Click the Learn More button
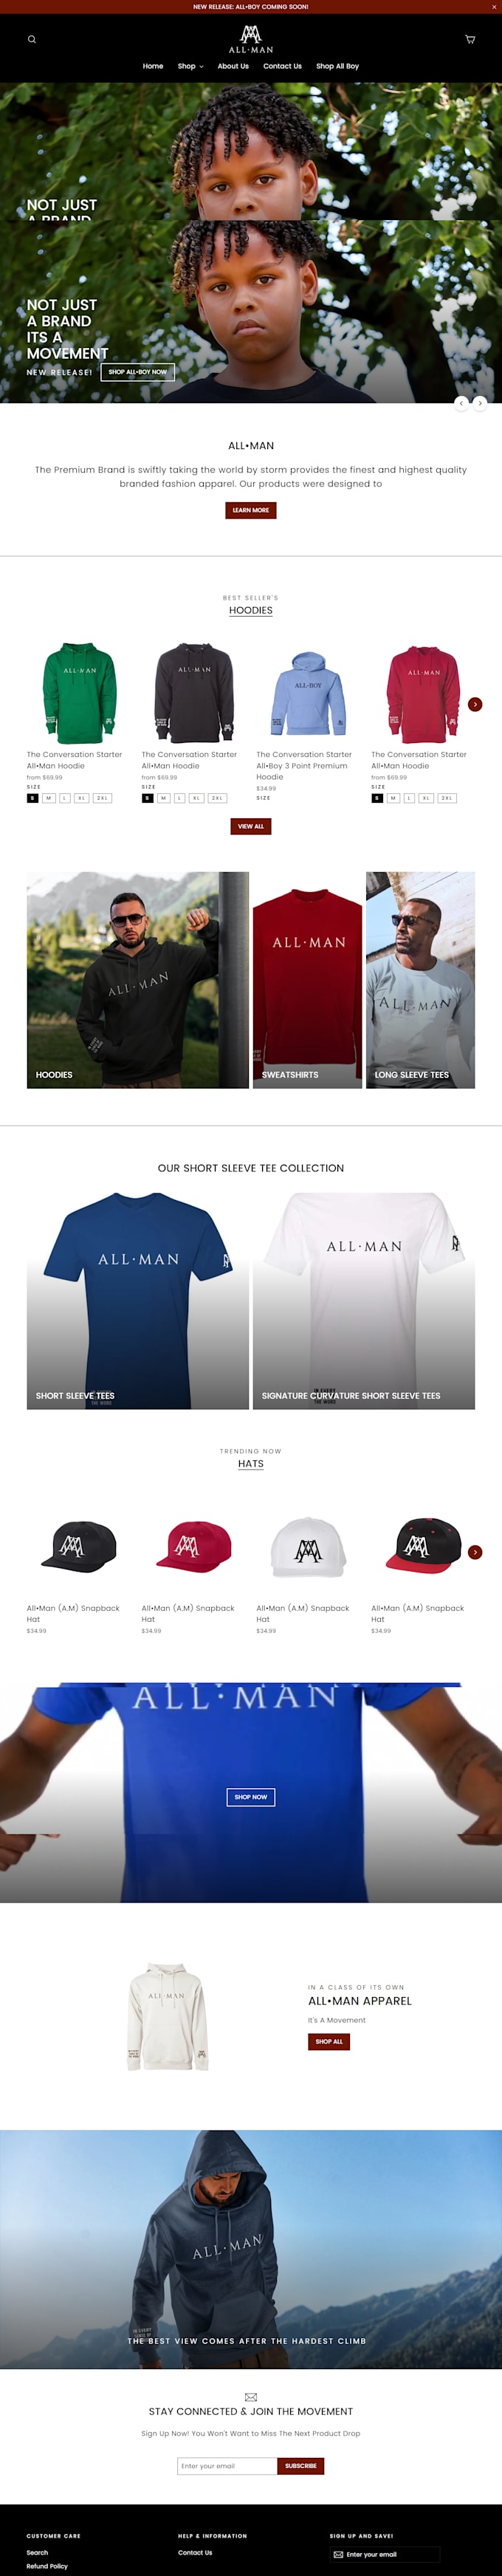The width and height of the screenshot is (502, 2576). pos(251,510)
